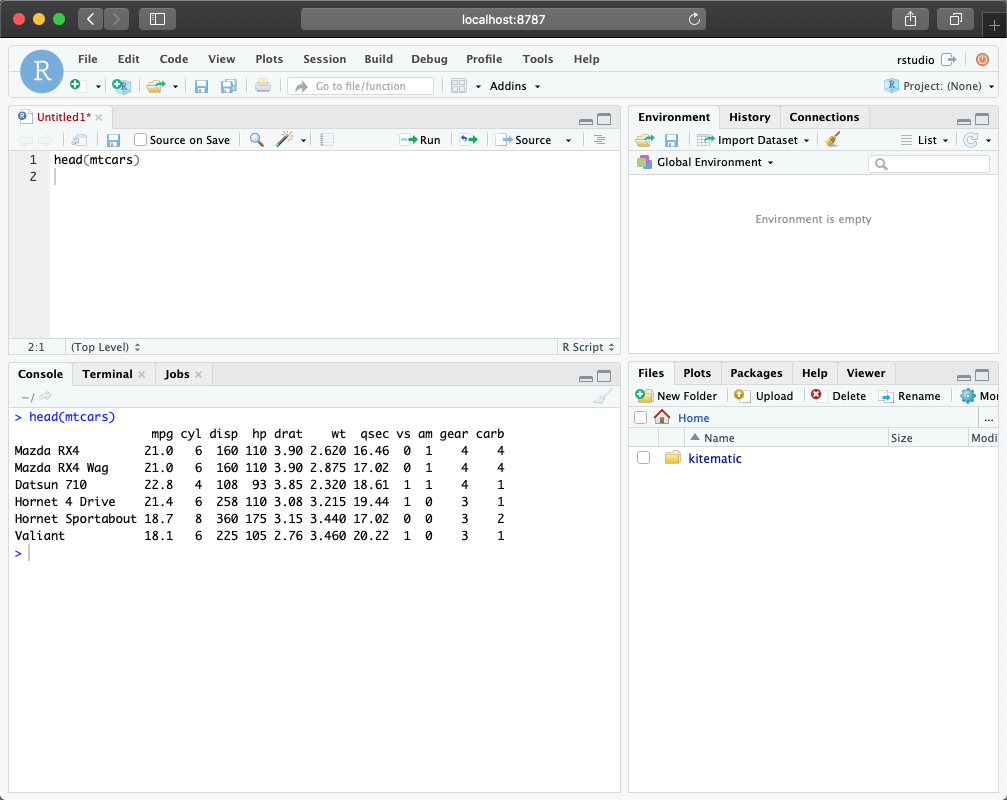Click the Run button

click(420, 140)
